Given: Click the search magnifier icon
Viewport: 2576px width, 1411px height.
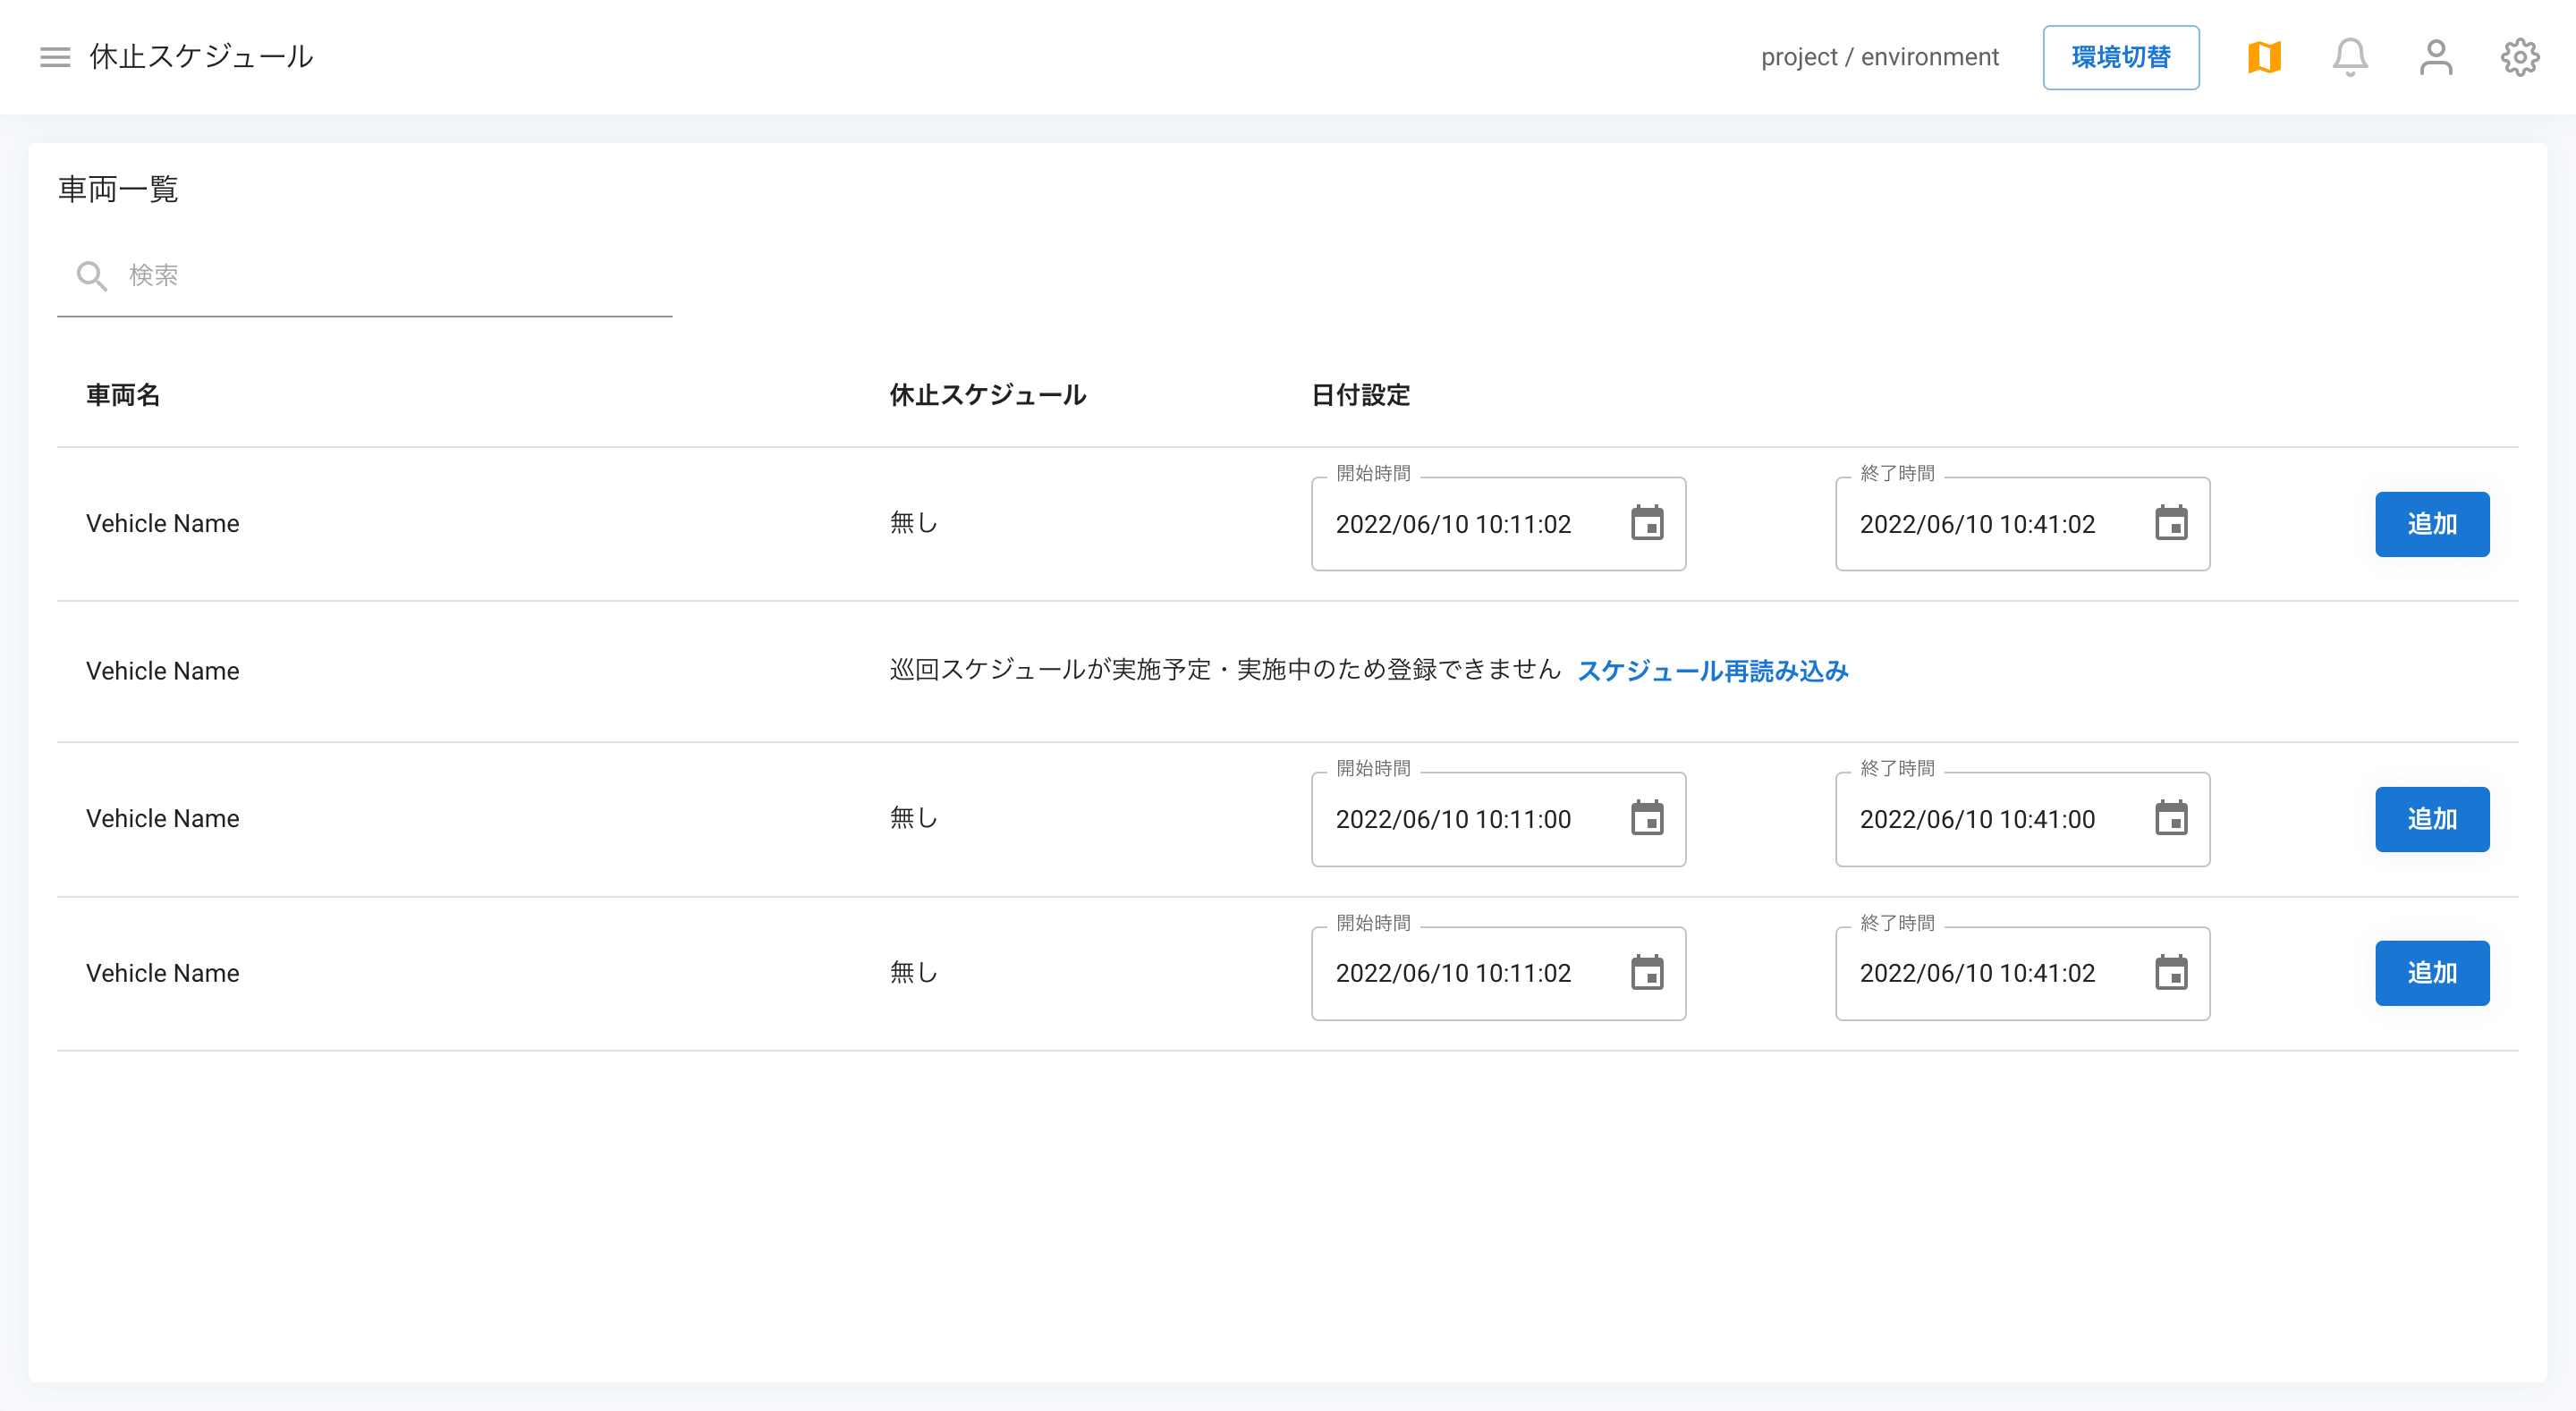Looking at the screenshot, I should [x=91, y=276].
